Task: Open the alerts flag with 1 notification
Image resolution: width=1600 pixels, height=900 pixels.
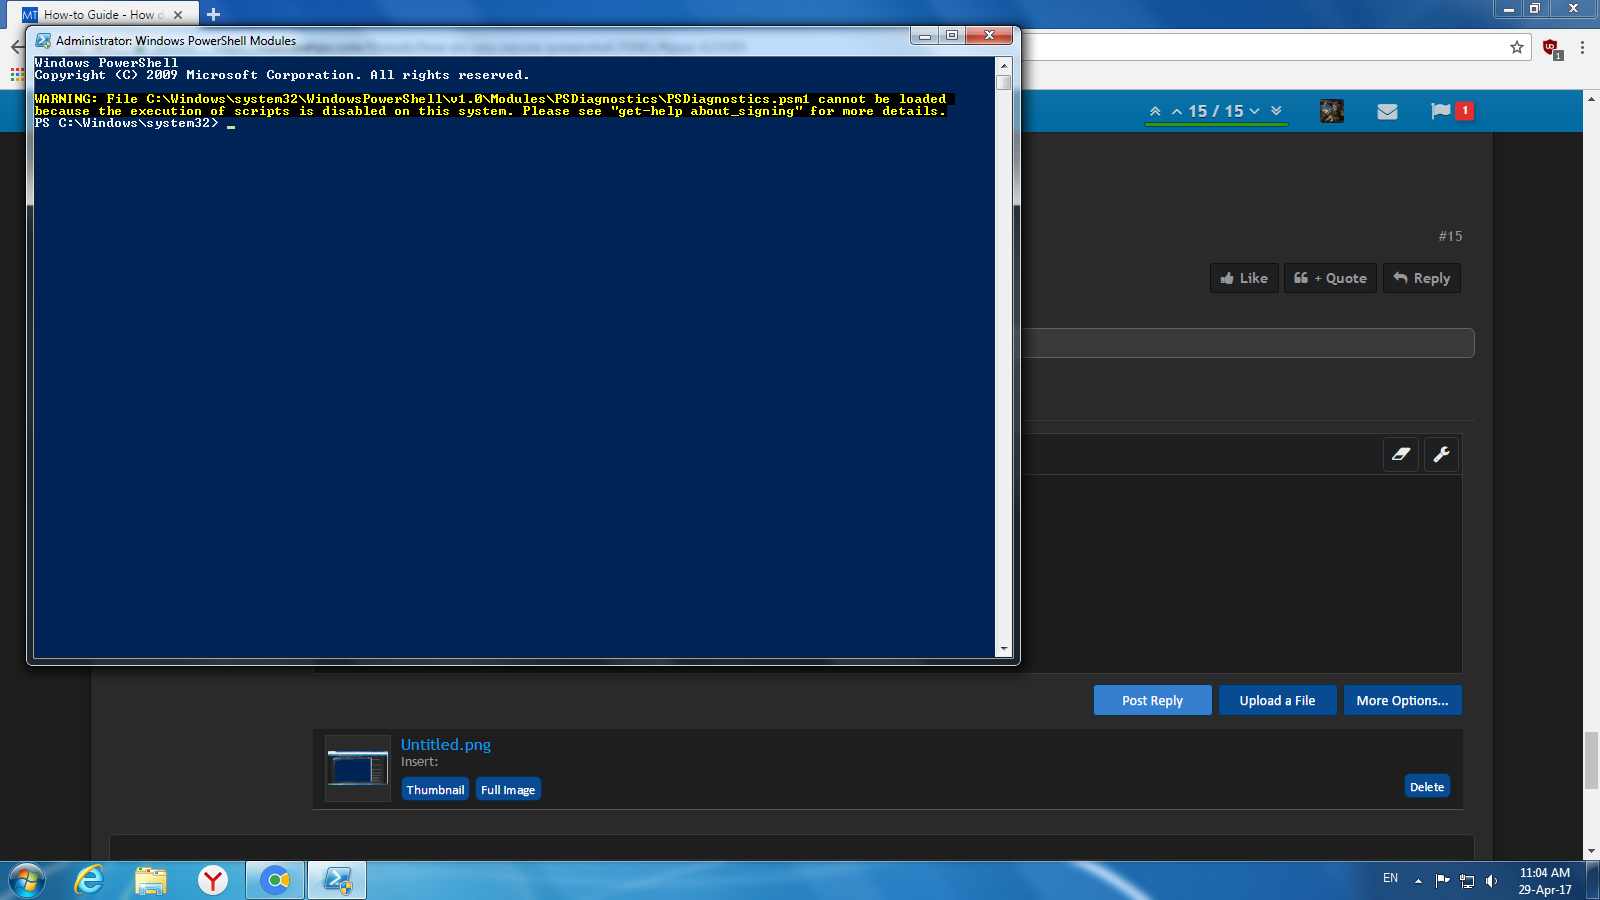Action: tap(1451, 111)
